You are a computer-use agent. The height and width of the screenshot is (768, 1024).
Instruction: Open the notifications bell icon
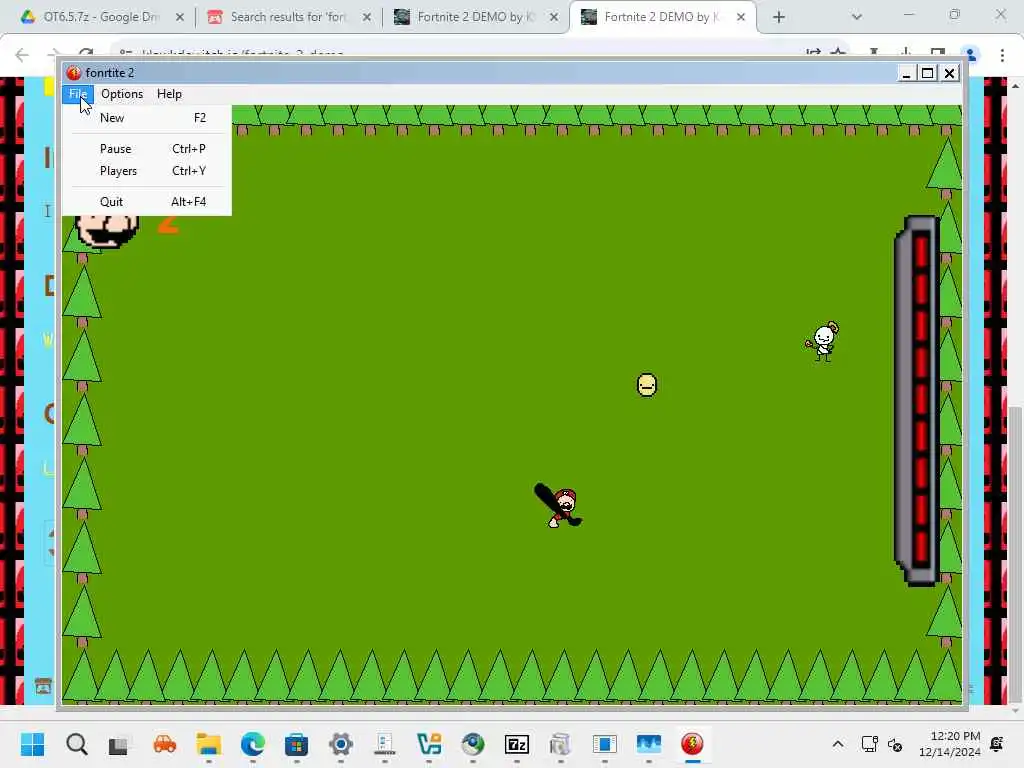(x=997, y=744)
